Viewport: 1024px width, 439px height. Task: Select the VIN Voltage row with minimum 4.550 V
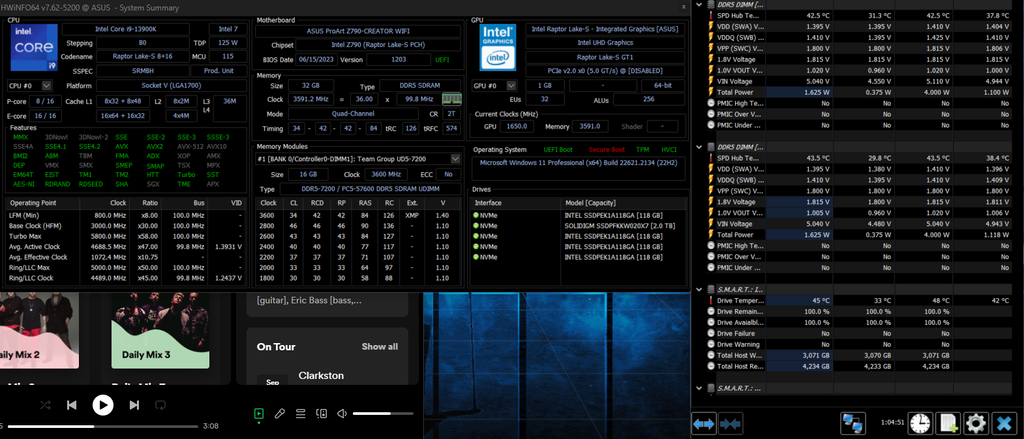(858, 82)
